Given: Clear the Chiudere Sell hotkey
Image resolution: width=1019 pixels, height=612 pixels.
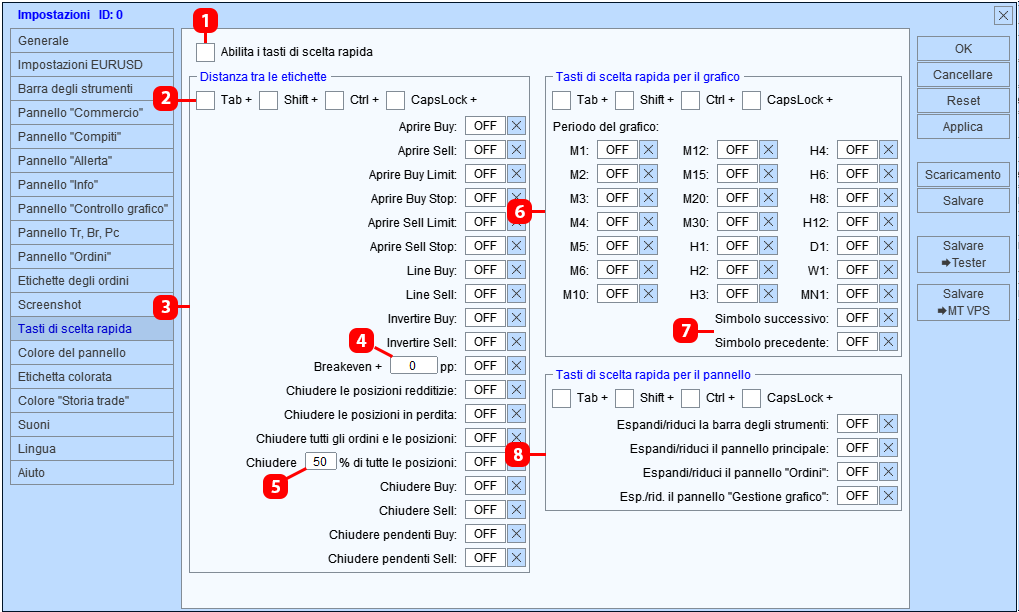Looking at the screenshot, I should (517, 511).
